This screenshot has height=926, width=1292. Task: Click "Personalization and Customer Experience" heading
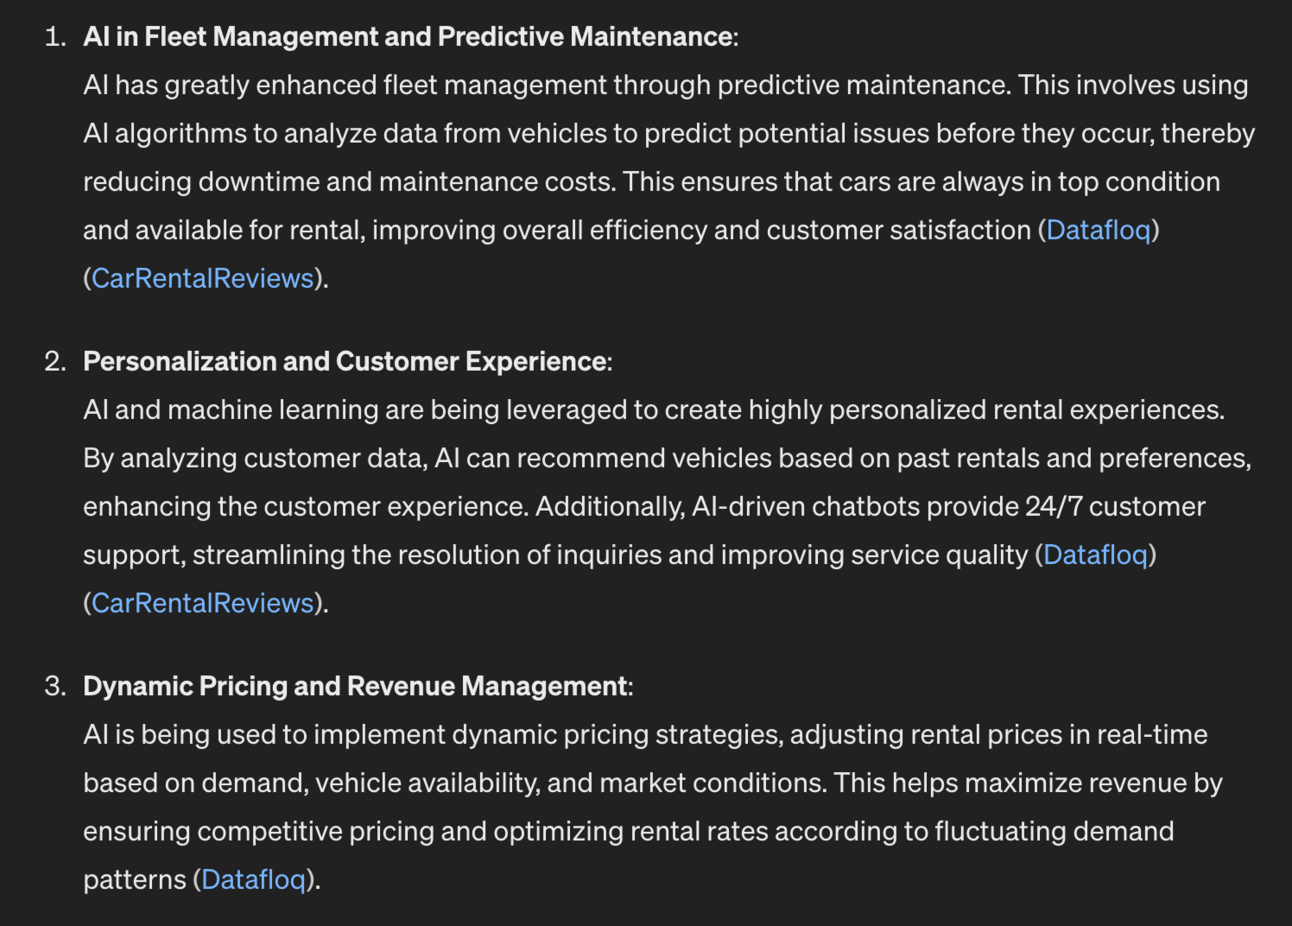tap(344, 361)
